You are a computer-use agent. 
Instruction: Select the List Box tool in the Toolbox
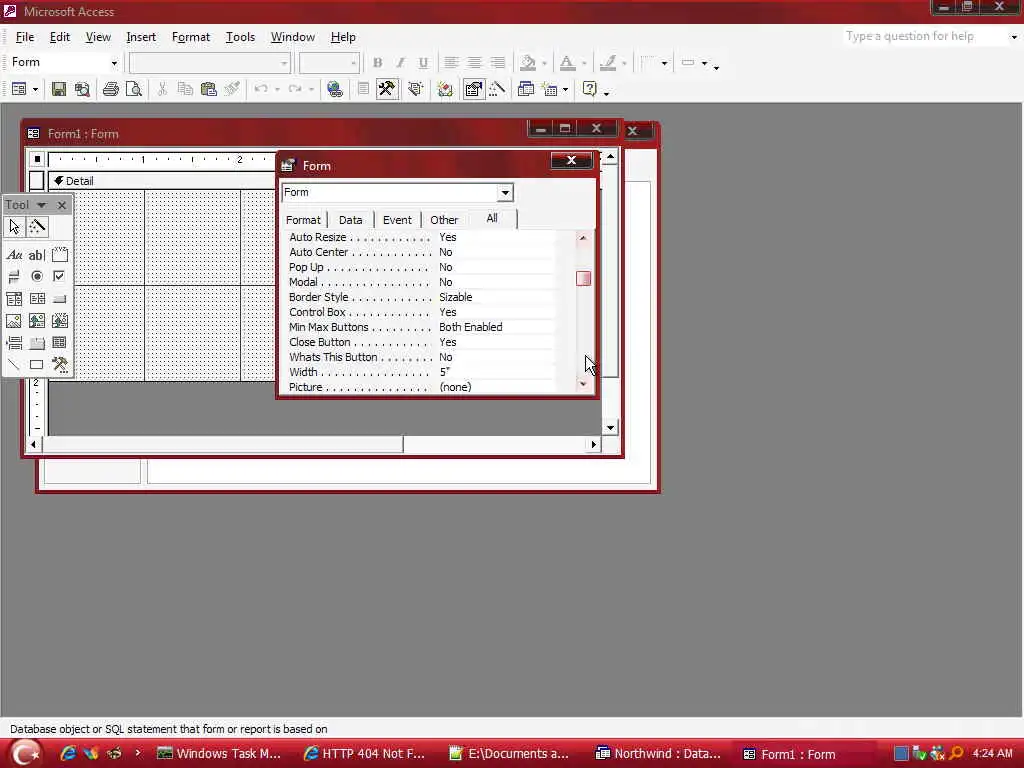coord(37,299)
